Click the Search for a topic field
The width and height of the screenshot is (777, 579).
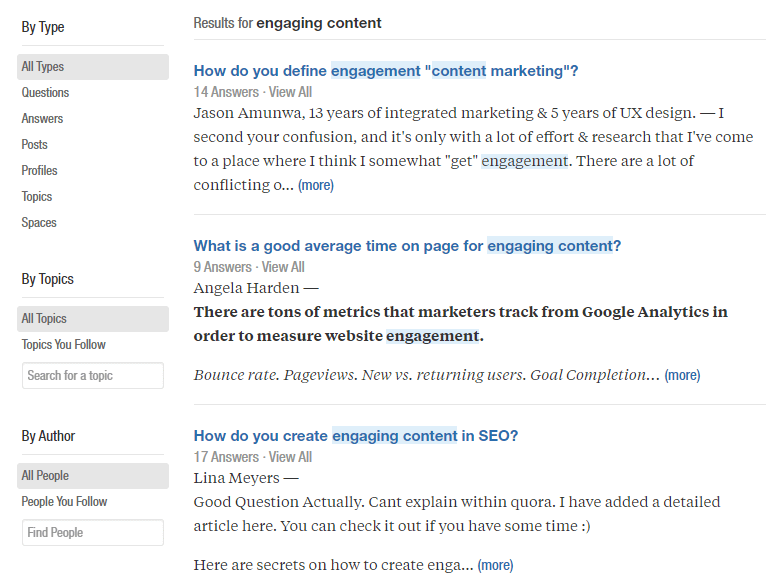tap(93, 375)
